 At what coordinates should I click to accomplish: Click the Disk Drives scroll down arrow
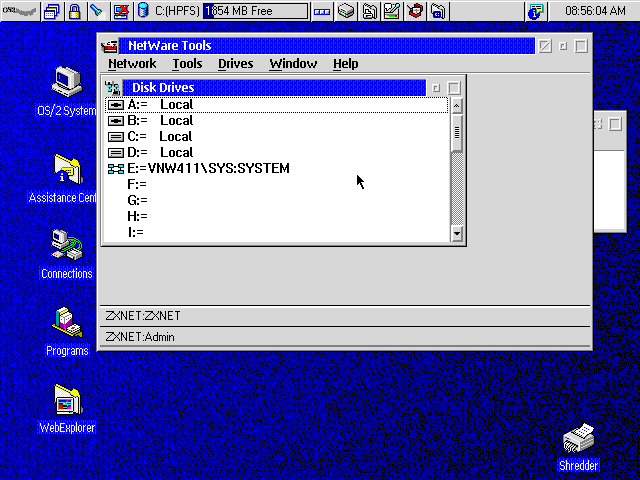[x=457, y=233]
